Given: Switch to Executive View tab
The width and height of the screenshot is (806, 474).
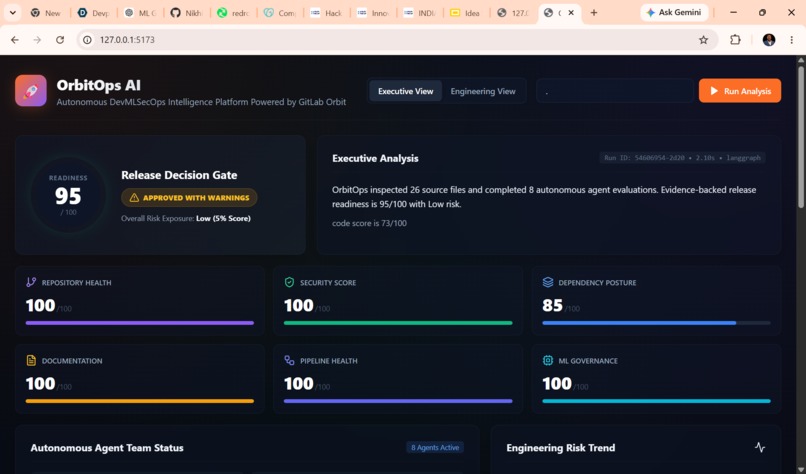Looking at the screenshot, I should 406,91.
